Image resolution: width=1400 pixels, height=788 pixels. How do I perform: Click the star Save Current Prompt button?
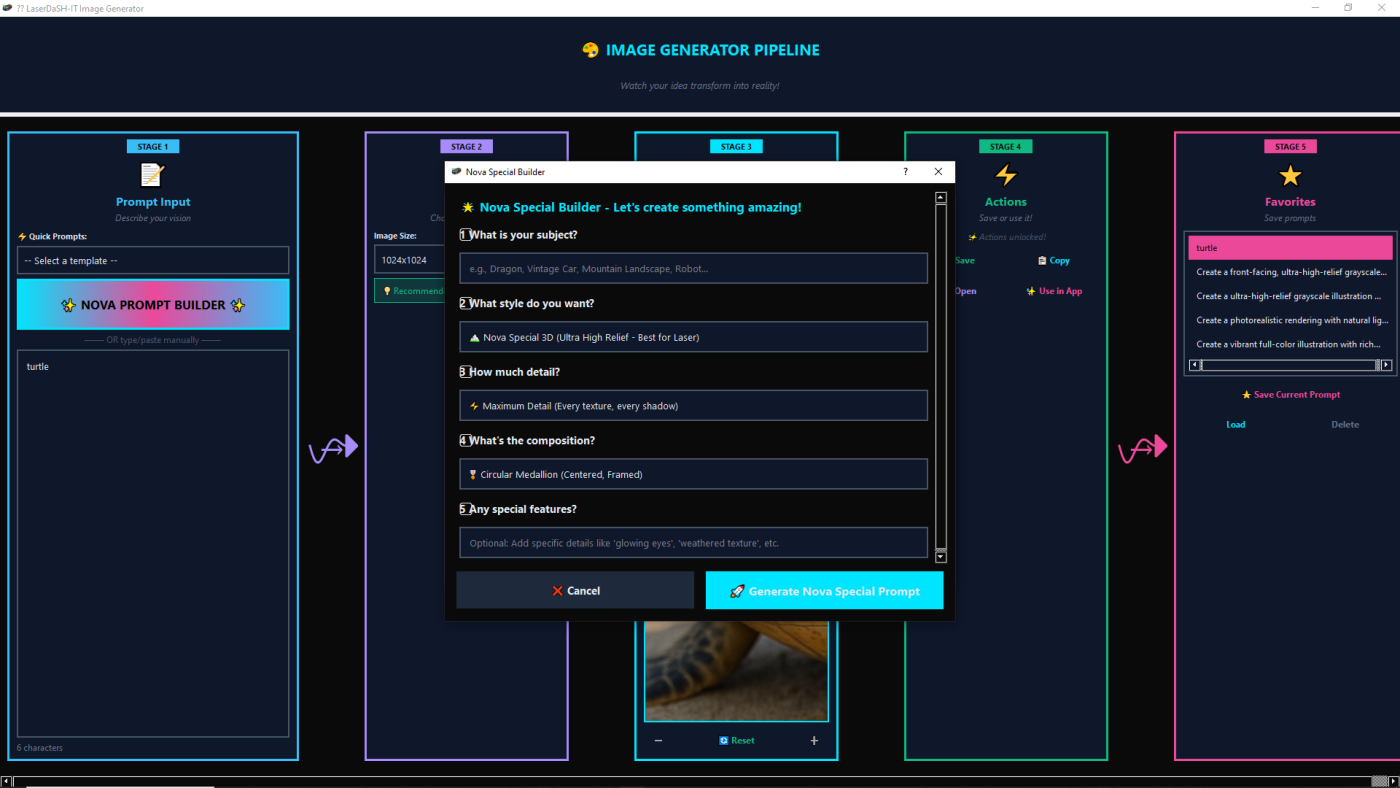click(1290, 395)
